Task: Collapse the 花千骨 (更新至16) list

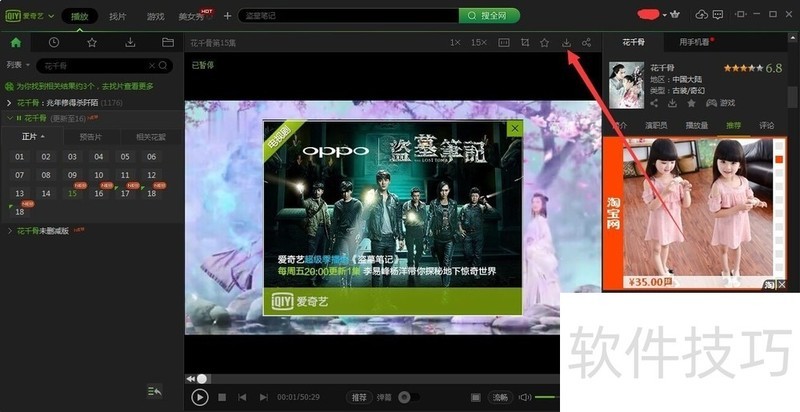Action: click(9, 118)
